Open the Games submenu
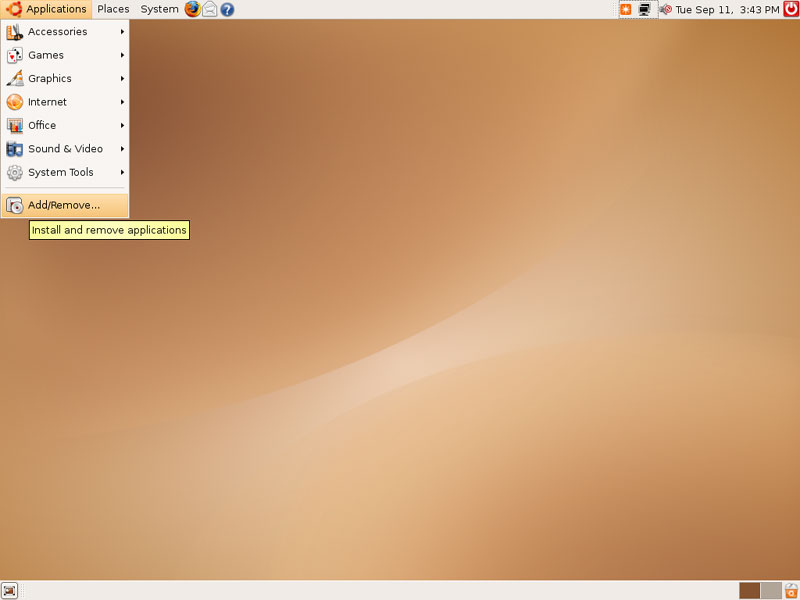The width and height of the screenshot is (800, 600). pos(65,55)
